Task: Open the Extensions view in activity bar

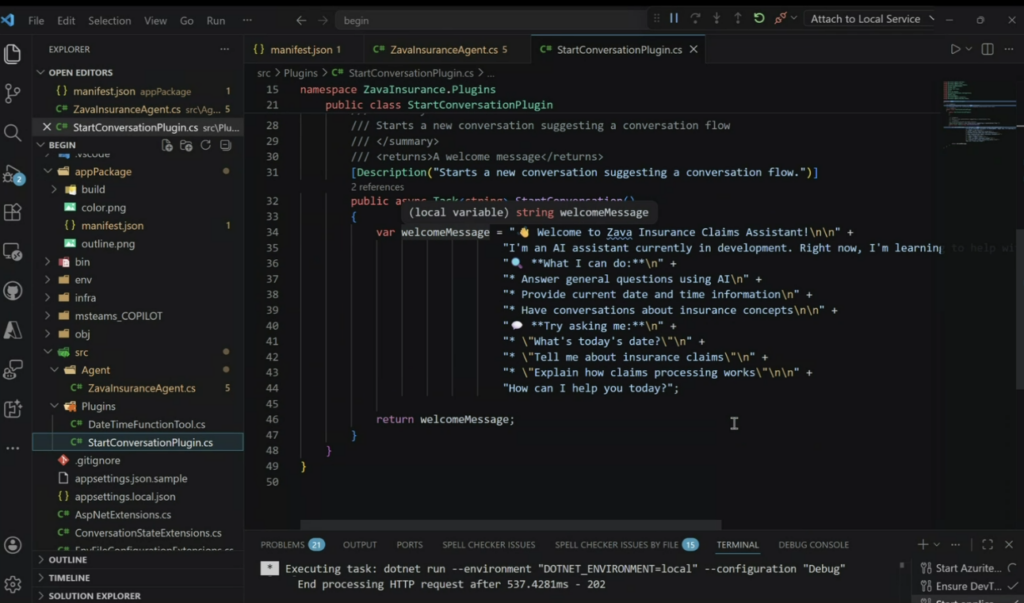Action: pyautogui.click(x=13, y=212)
